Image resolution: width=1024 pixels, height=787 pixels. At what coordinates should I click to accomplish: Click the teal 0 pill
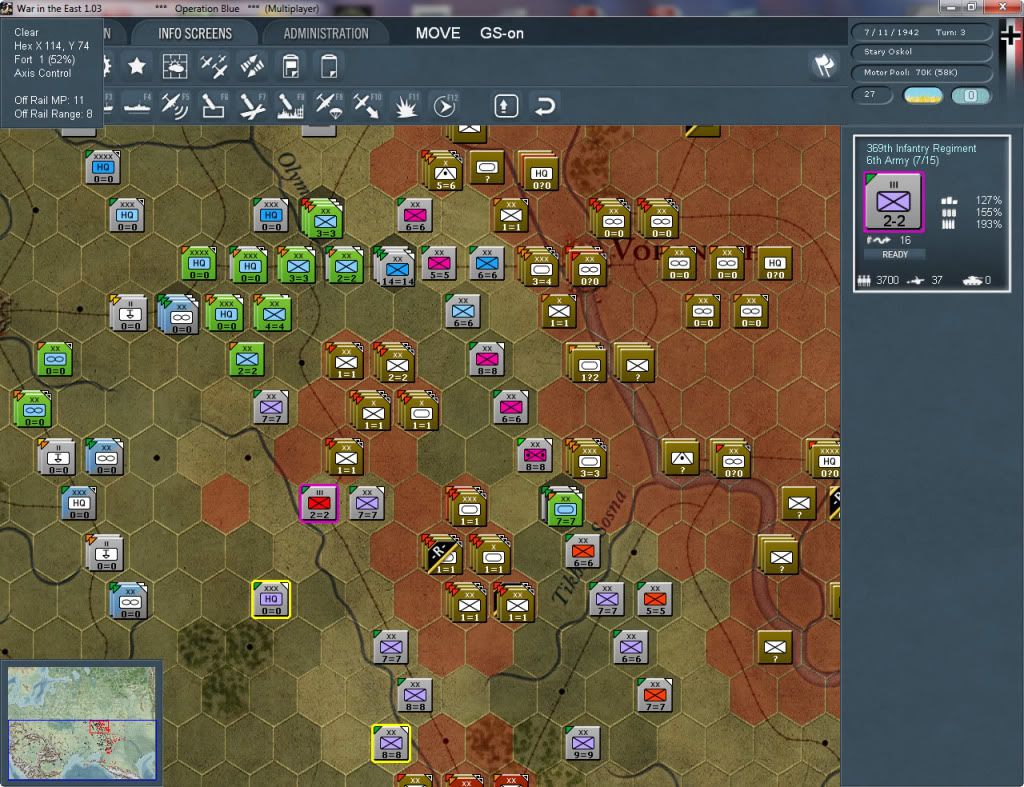970,95
